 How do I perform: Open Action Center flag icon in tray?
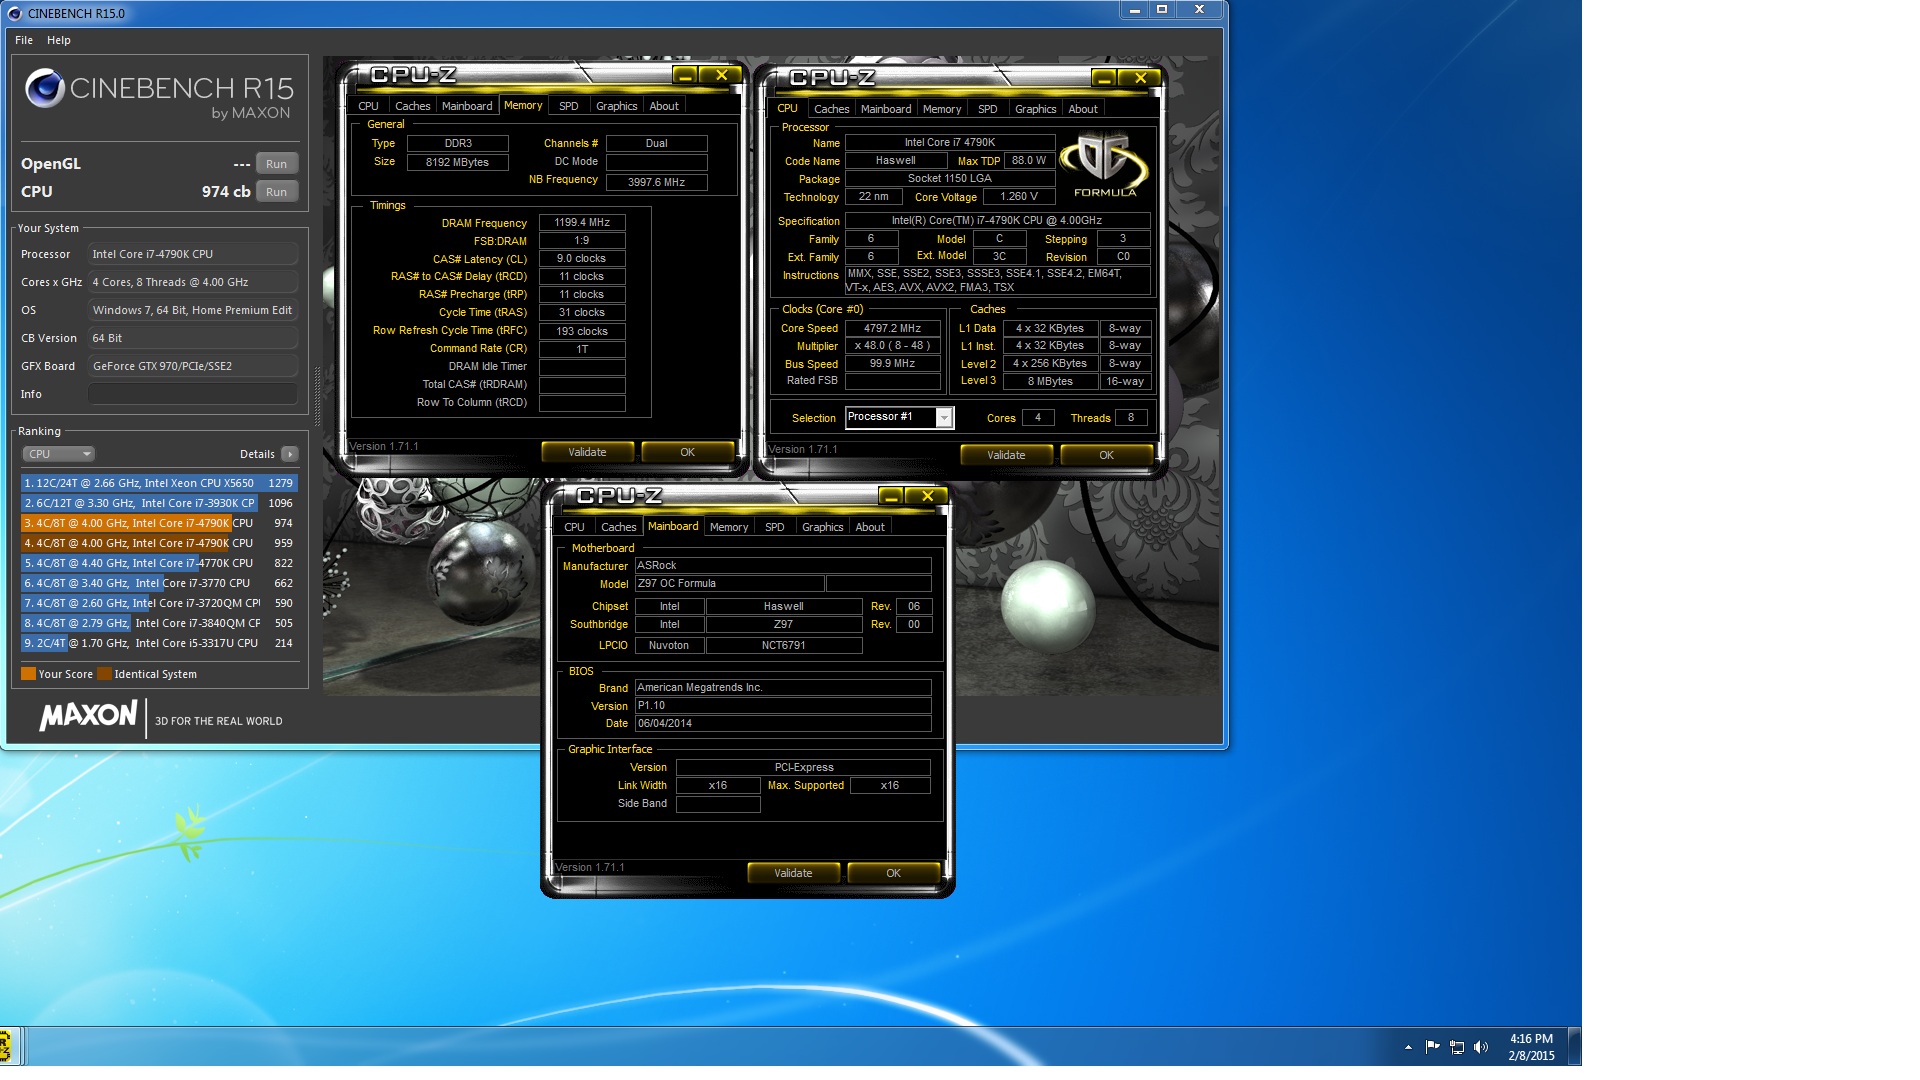[1433, 1047]
